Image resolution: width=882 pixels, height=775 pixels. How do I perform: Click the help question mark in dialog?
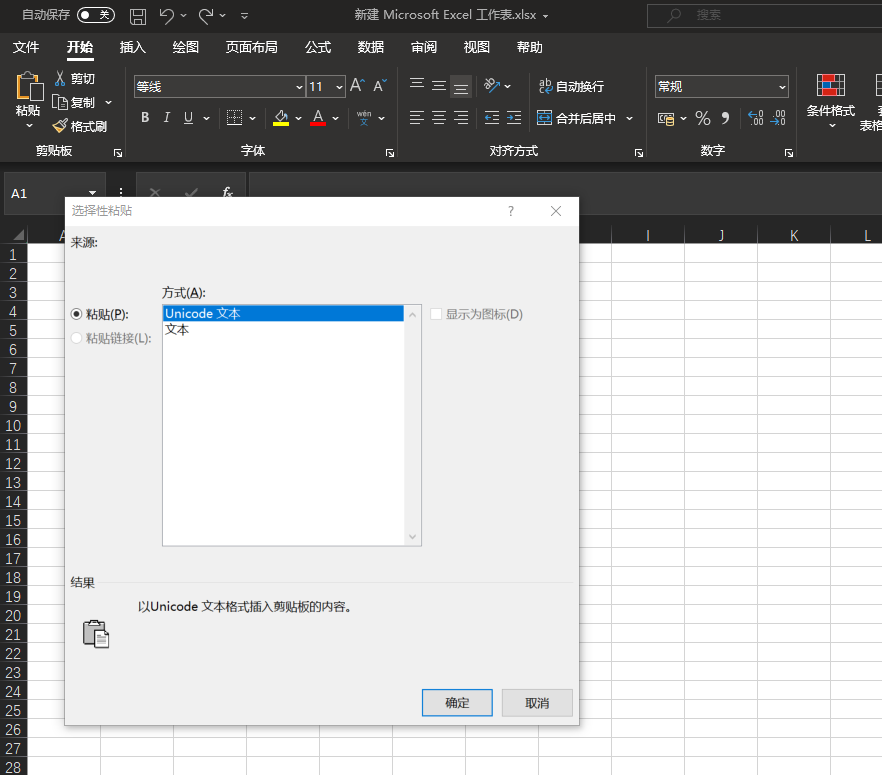(x=511, y=211)
